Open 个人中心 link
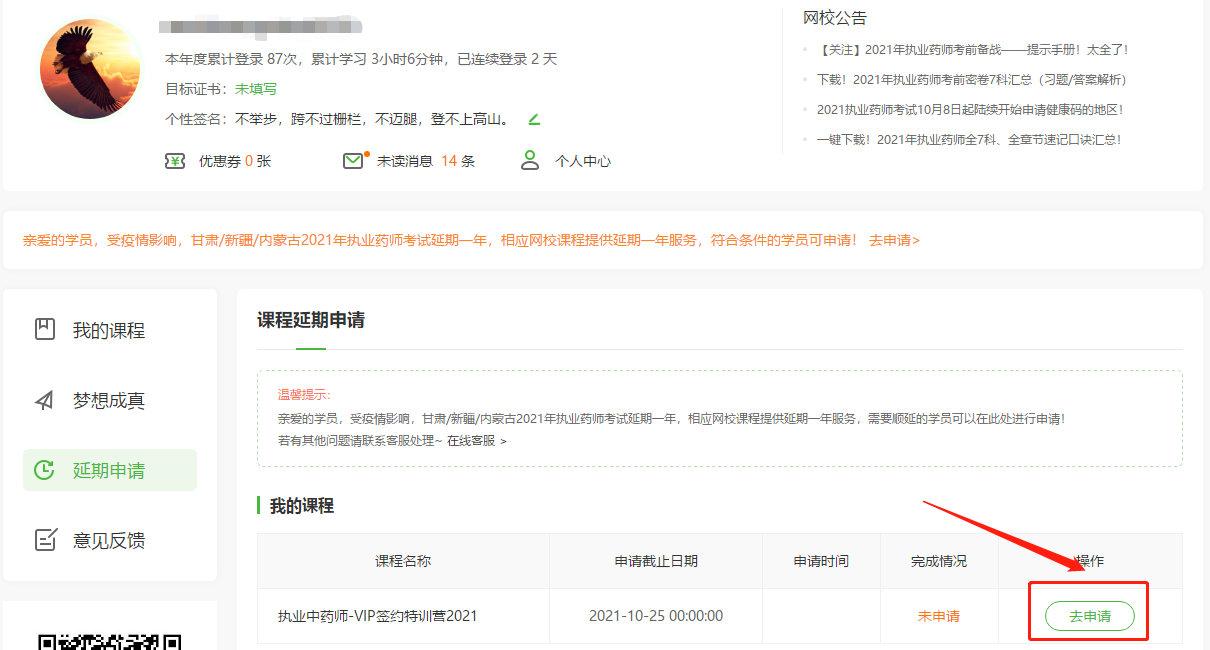 (x=583, y=161)
